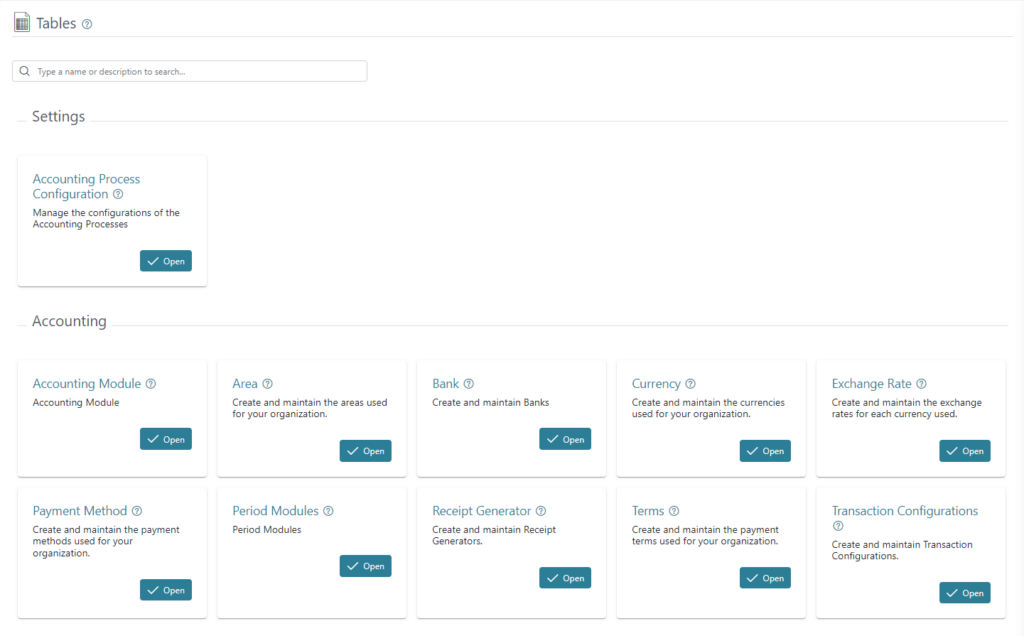Screen dimensions: 1024x636
Task: Click the Terms help icon
Action: tap(674, 510)
